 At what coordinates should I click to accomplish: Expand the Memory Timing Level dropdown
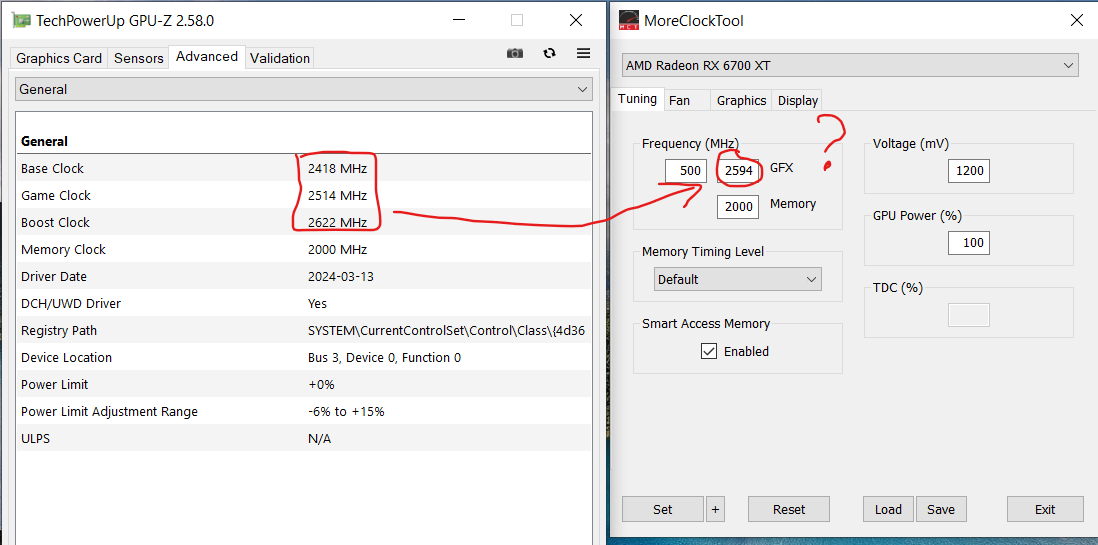coord(737,279)
